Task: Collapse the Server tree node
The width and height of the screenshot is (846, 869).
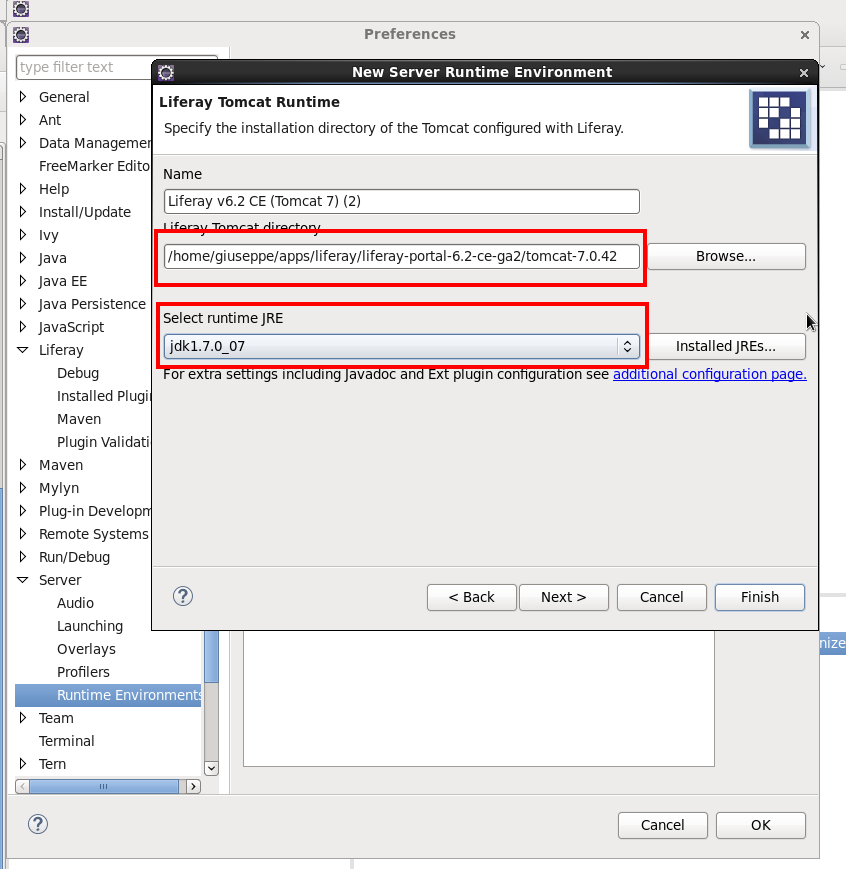Action: tap(23, 580)
